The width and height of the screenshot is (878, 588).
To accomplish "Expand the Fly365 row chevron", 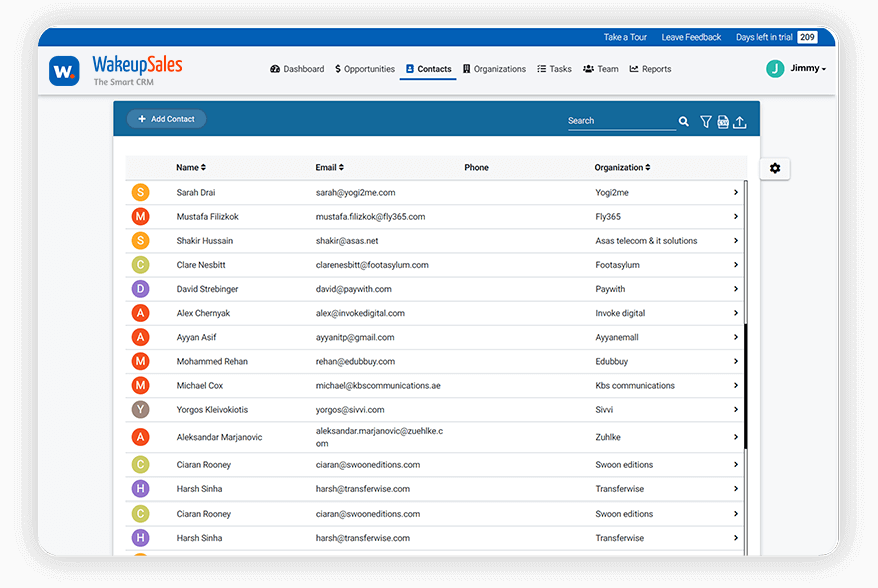I will click(x=736, y=217).
